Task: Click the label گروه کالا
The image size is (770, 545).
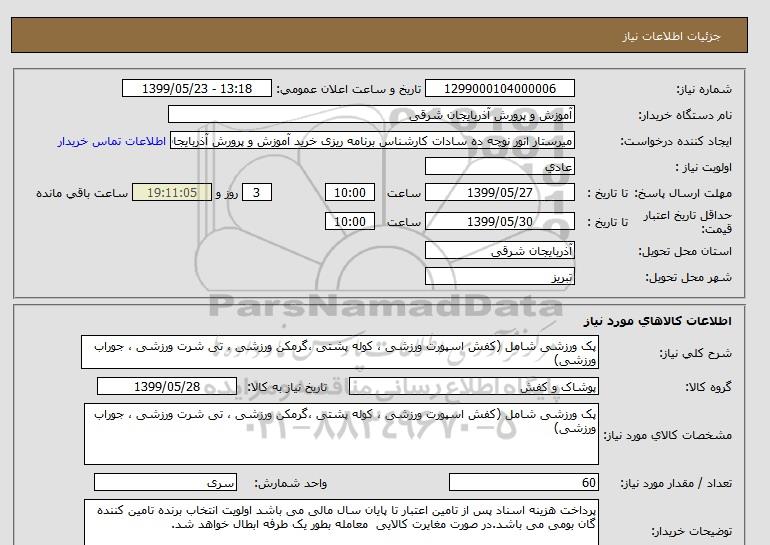Action: point(708,387)
